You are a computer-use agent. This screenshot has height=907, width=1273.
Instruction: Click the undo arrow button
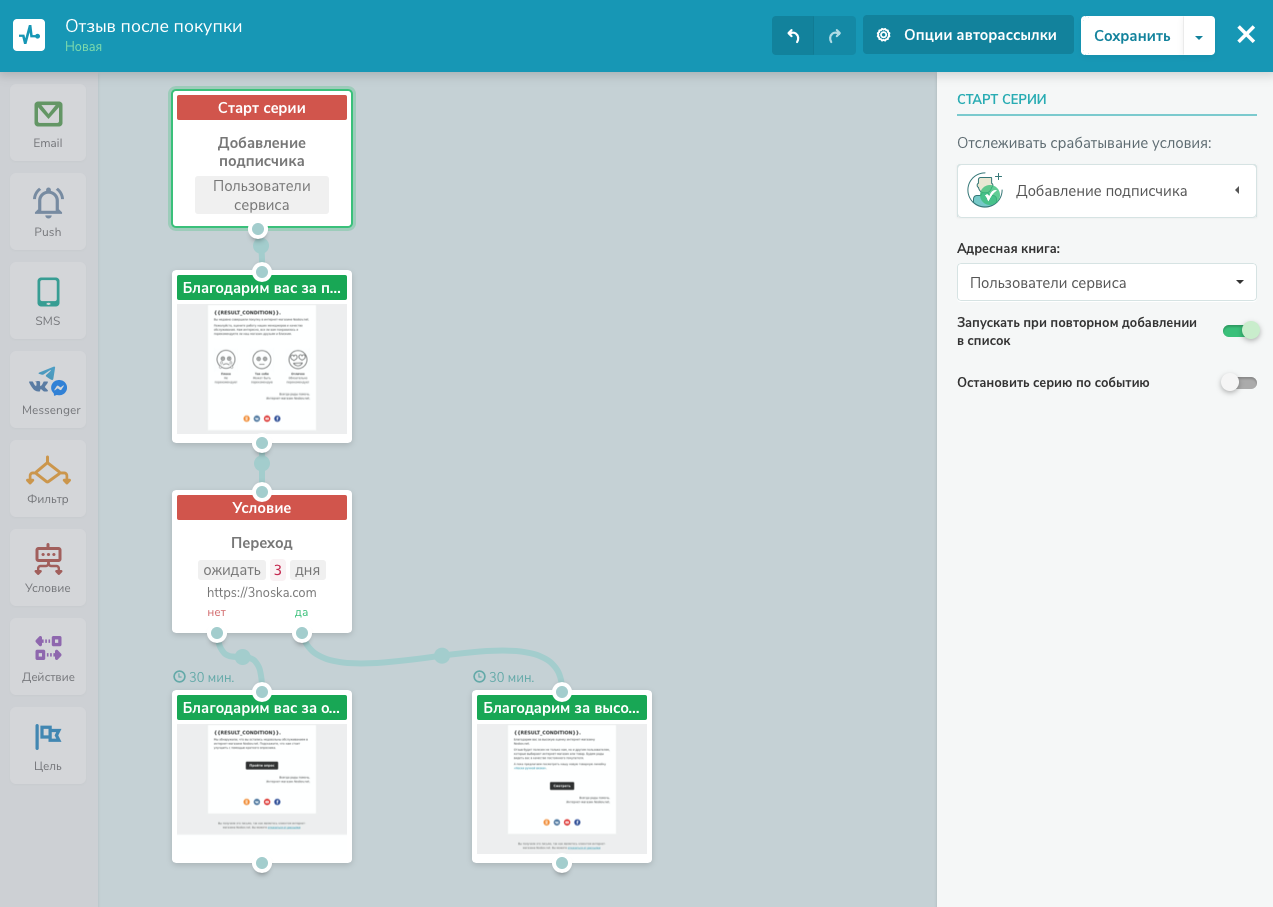[x=793, y=36]
